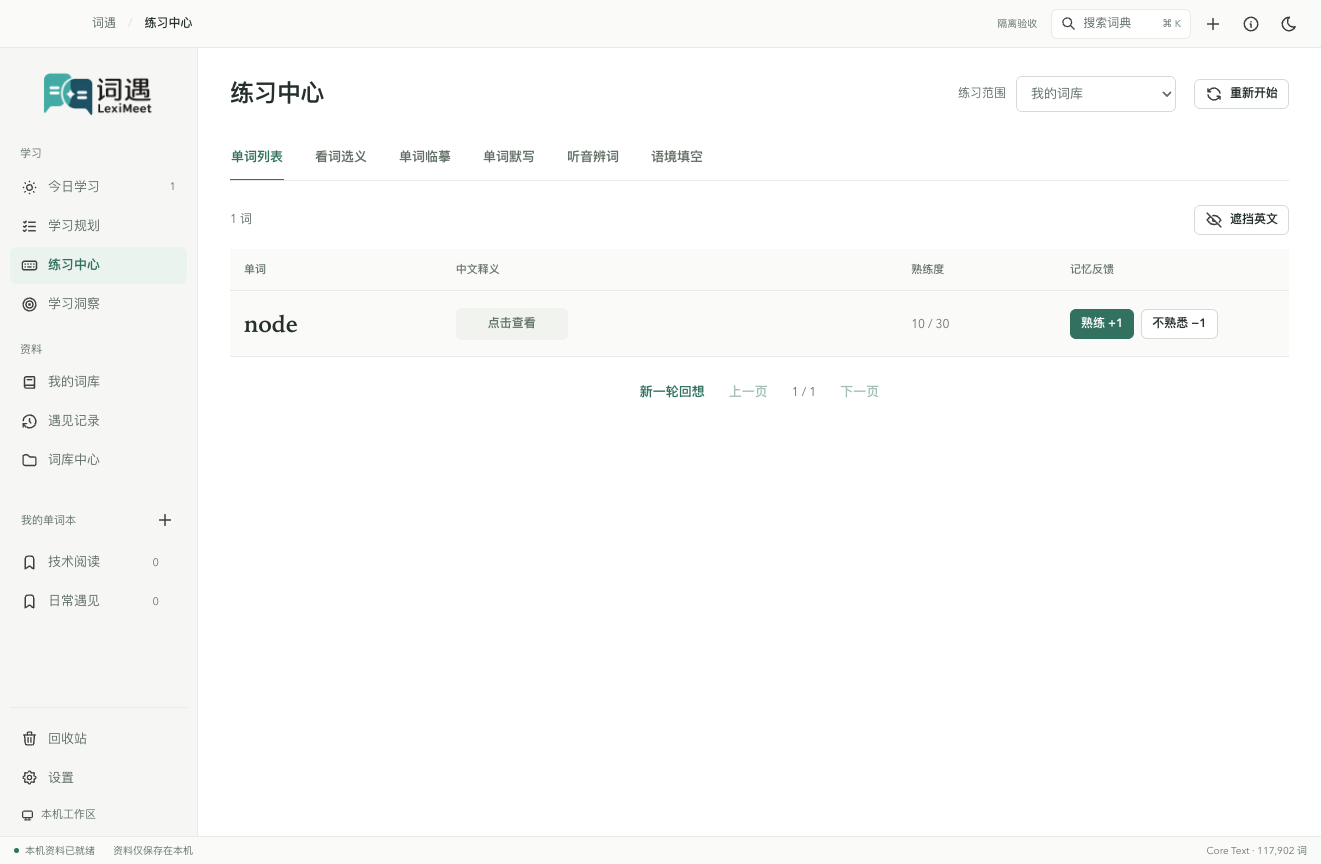Image resolution: width=1321 pixels, height=864 pixels.
Task: Click the 重新开始 restart button
Action: coord(1241,94)
